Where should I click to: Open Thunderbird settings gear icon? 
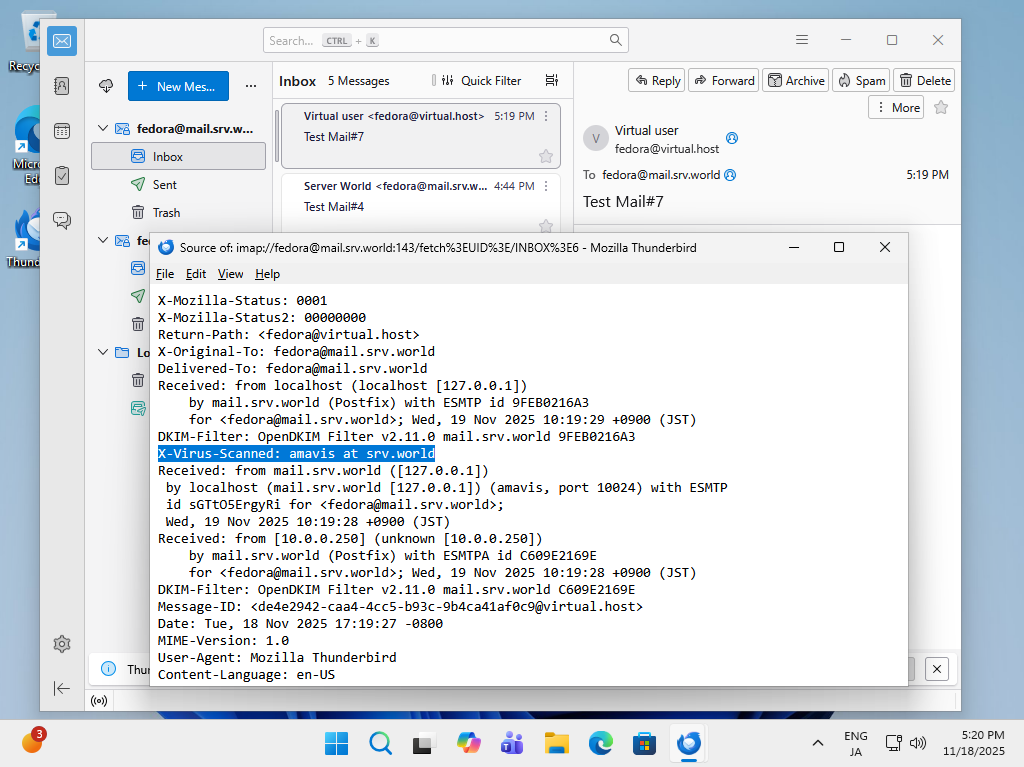coord(62,644)
